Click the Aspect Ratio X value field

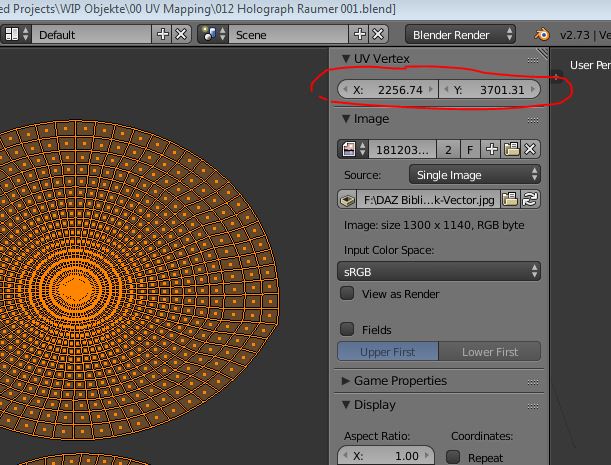point(386,455)
